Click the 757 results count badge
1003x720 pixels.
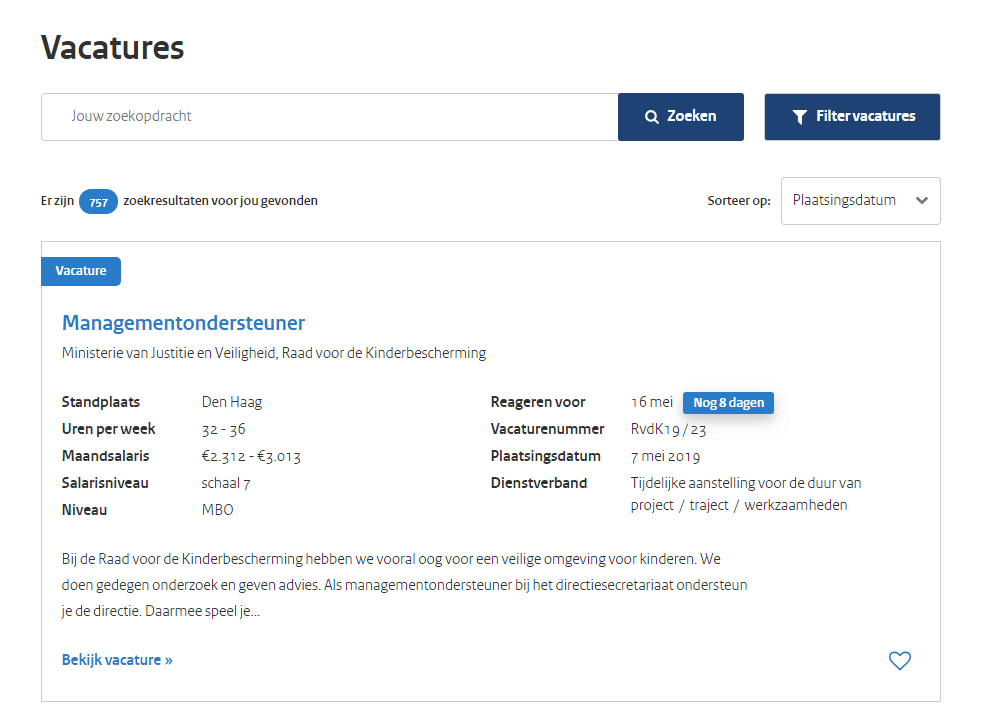(x=98, y=202)
